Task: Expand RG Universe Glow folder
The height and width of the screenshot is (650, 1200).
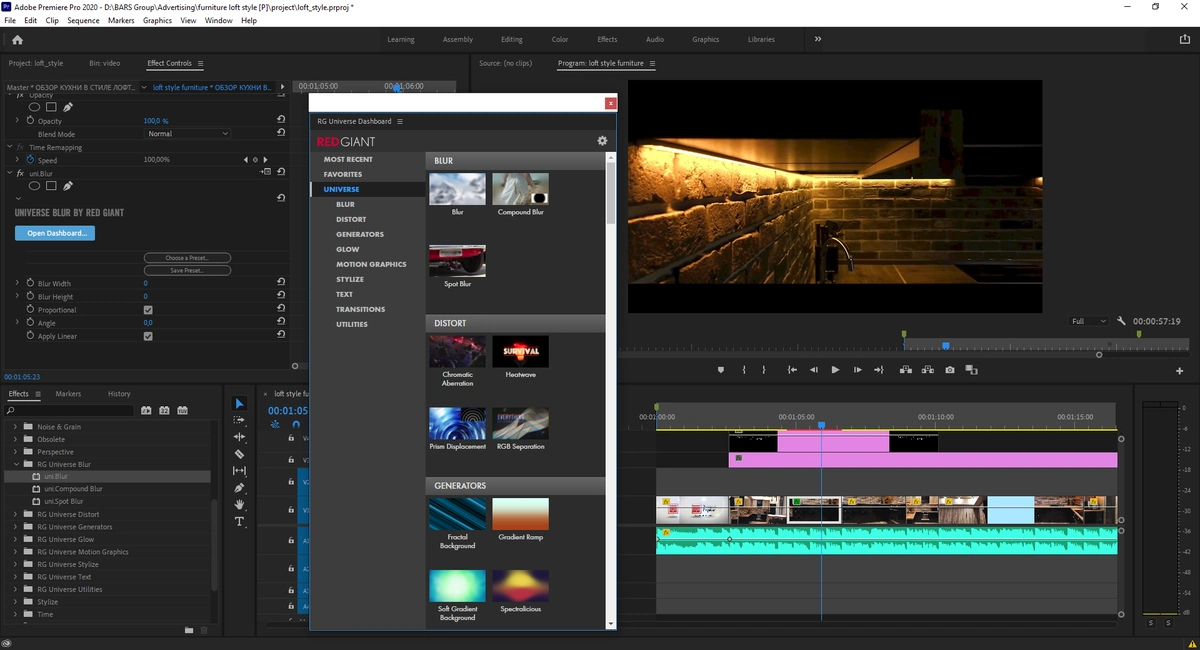Action: pos(16,539)
